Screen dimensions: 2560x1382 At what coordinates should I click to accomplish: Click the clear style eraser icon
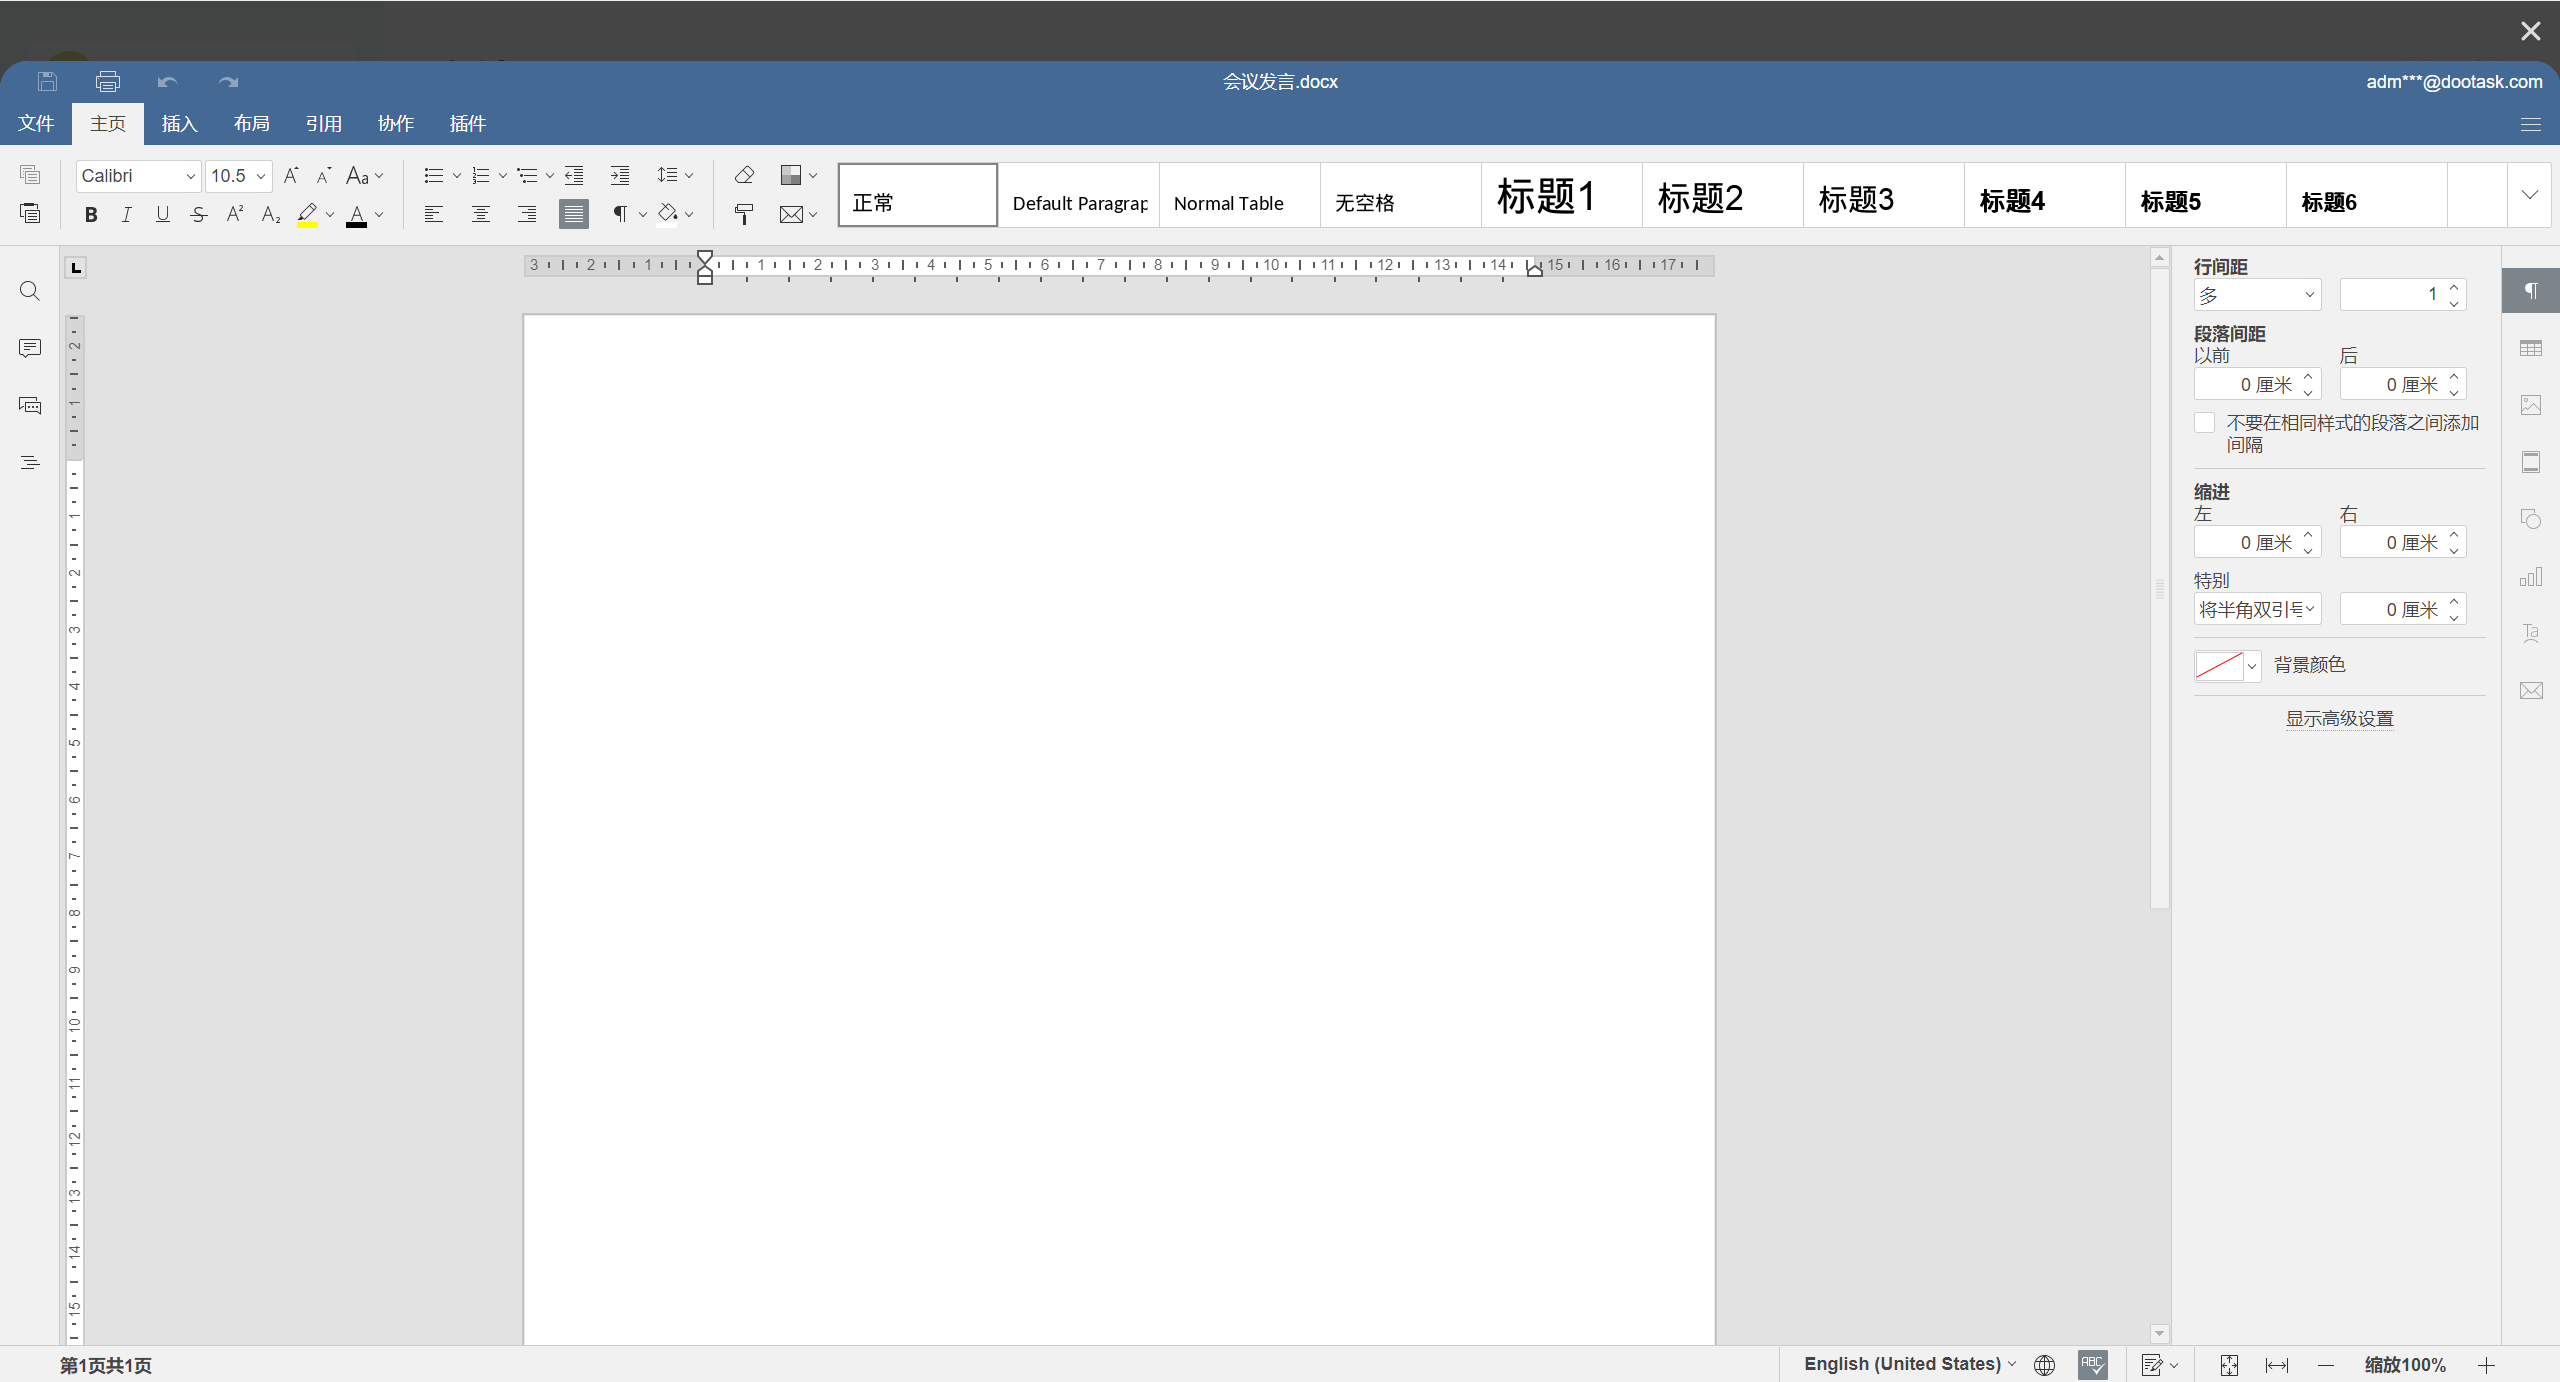[743, 176]
